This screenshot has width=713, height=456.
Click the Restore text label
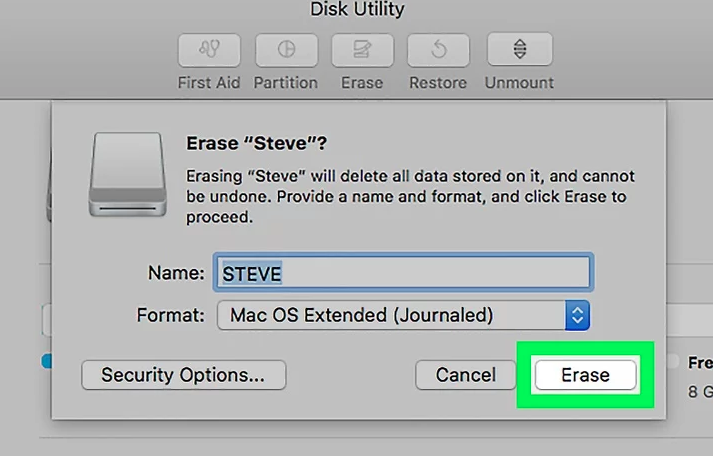coord(438,83)
